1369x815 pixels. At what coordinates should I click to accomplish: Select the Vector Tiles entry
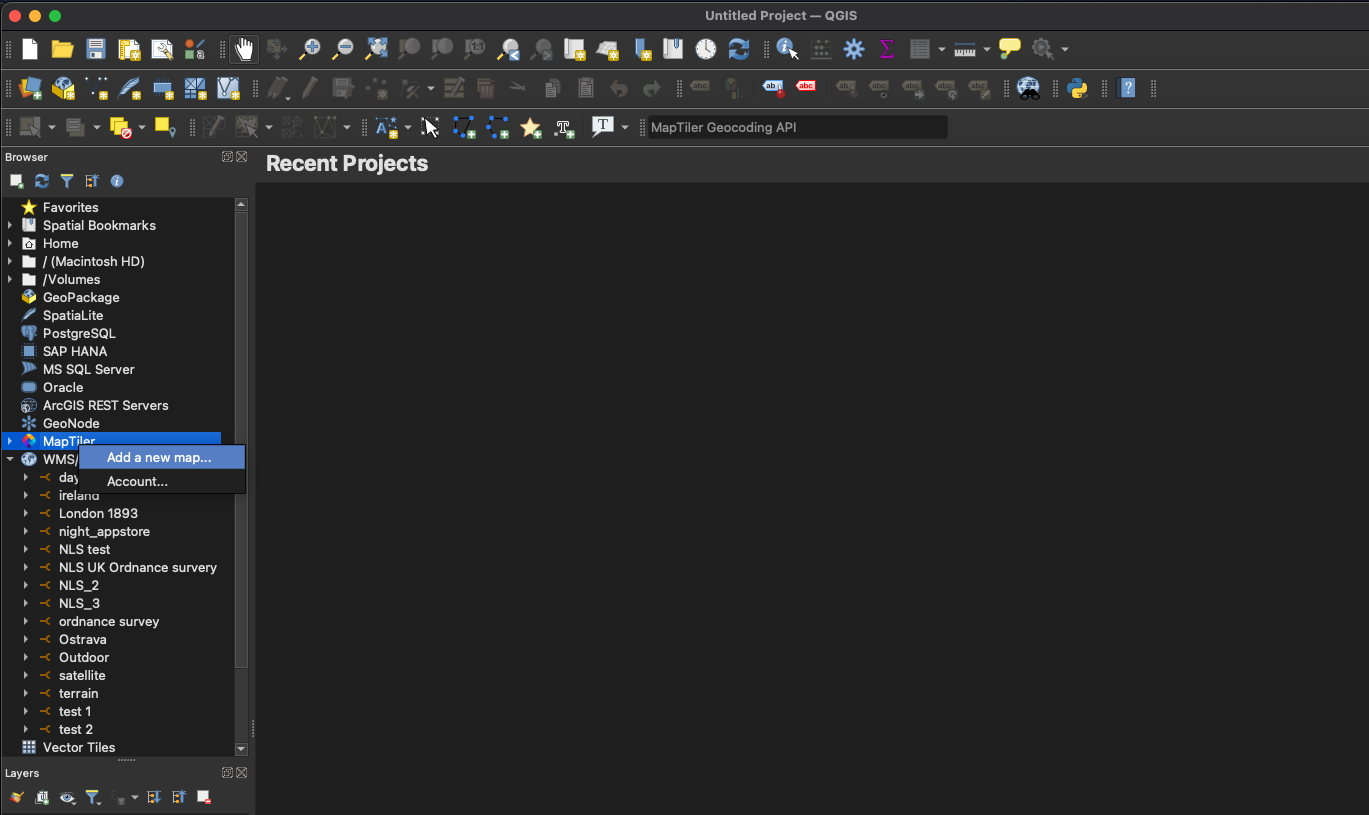(x=78, y=747)
